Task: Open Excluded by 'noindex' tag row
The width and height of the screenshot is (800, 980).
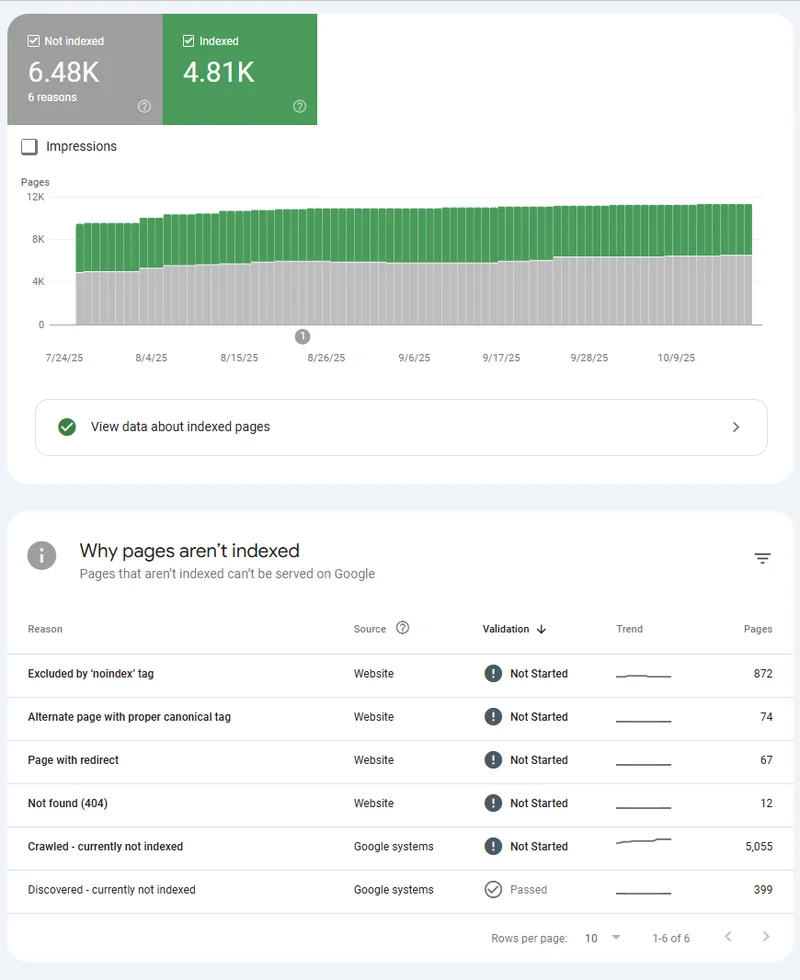Action: point(400,676)
